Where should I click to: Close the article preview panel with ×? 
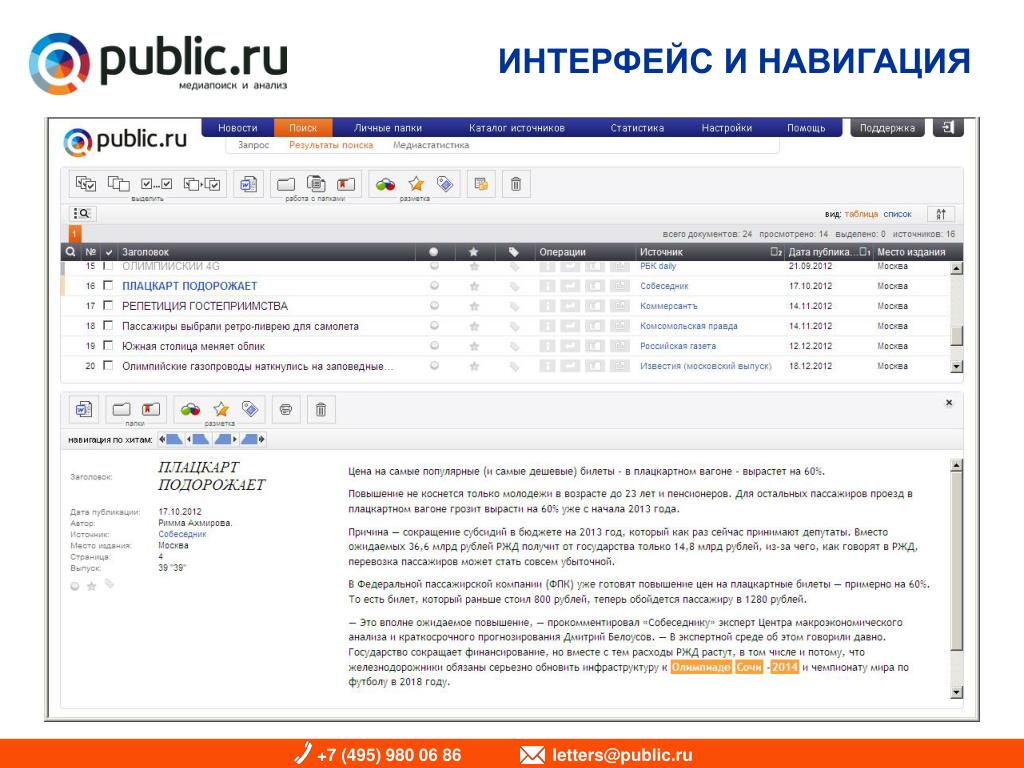(x=949, y=403)
